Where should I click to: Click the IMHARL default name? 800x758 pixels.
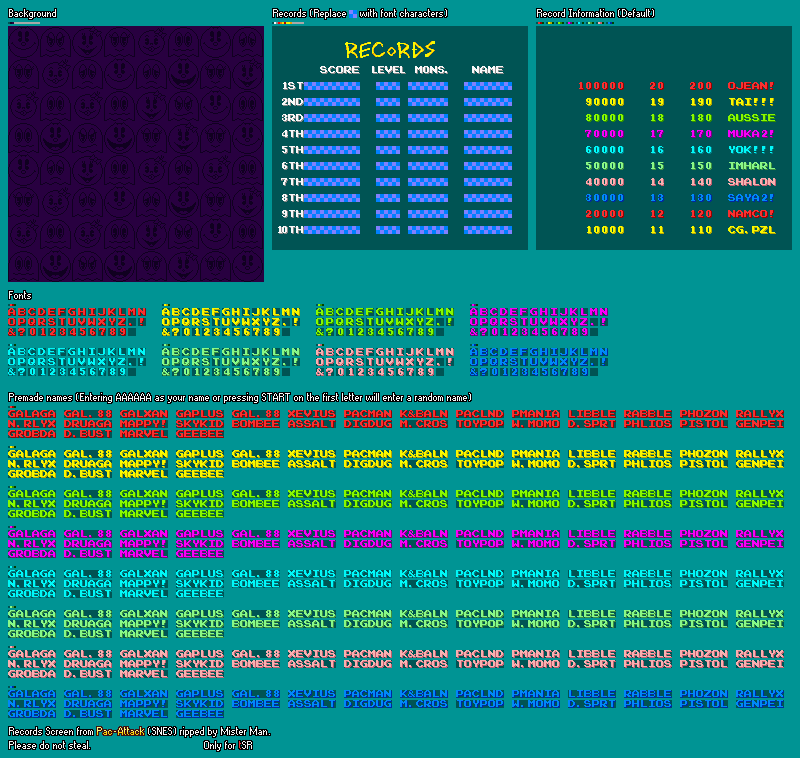751,166
